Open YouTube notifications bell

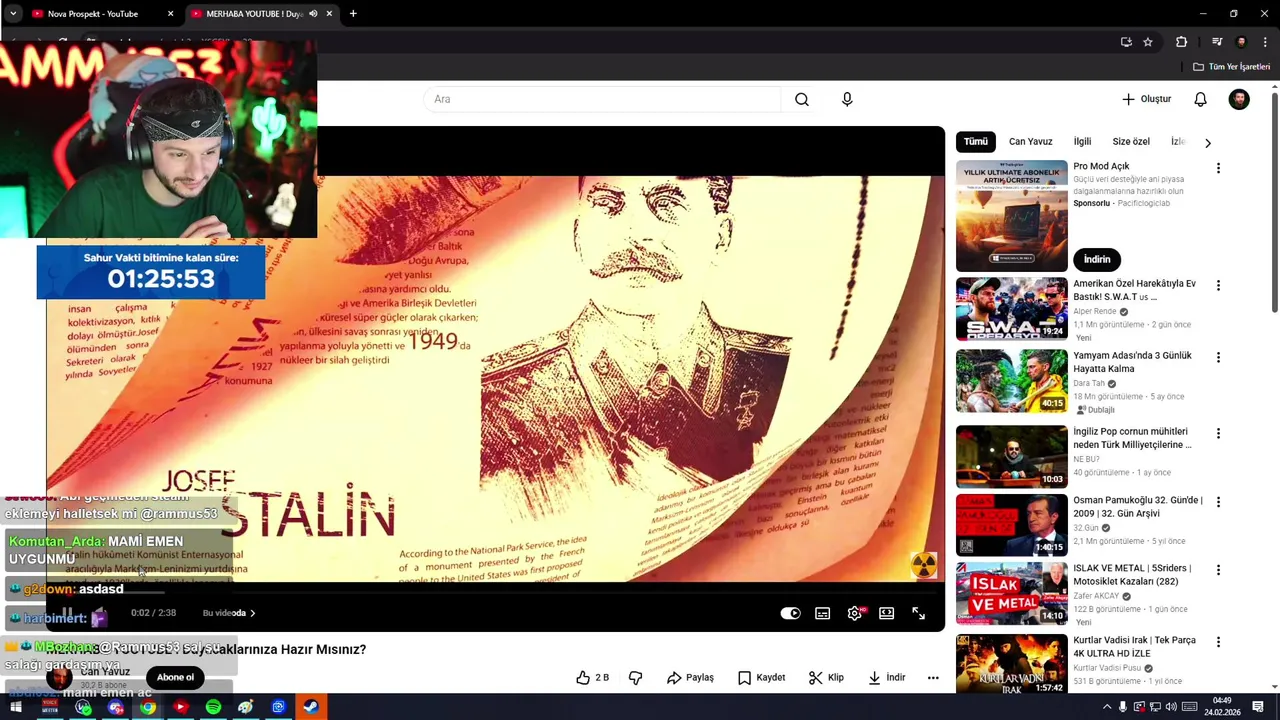(1200, 99)
